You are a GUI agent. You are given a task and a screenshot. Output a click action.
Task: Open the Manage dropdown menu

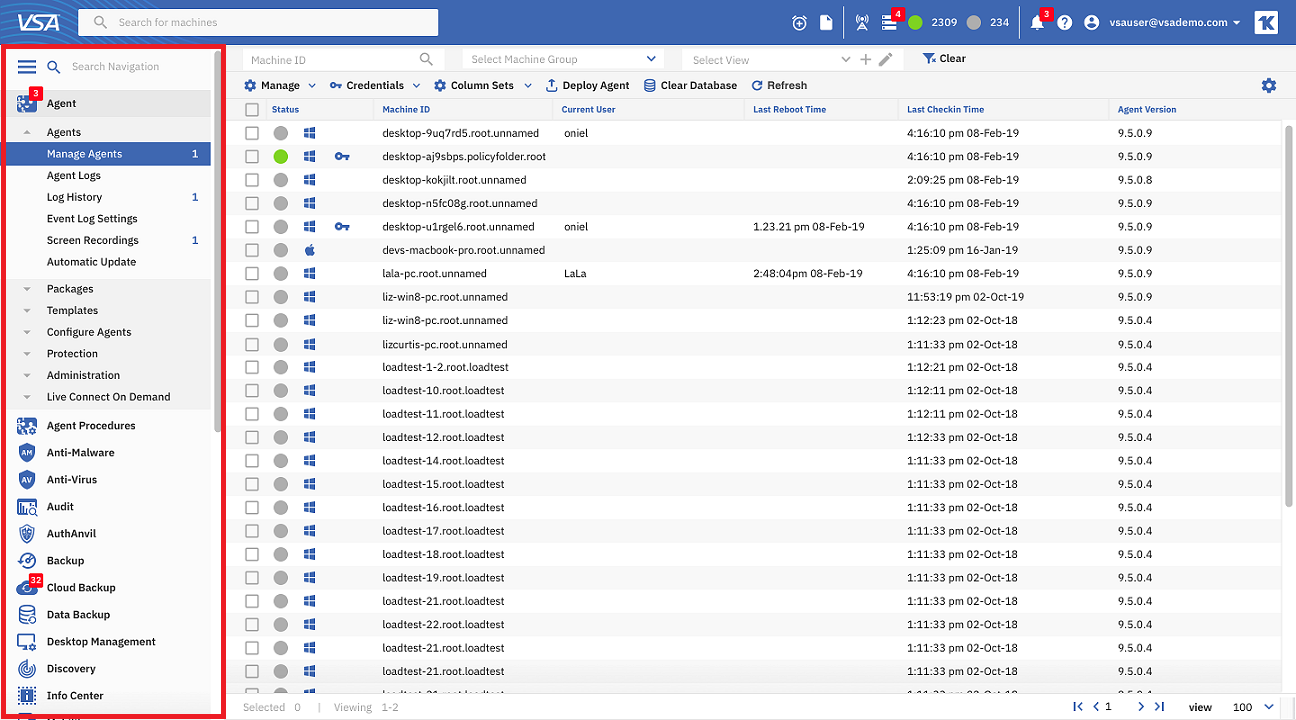[x=280, y=86]
